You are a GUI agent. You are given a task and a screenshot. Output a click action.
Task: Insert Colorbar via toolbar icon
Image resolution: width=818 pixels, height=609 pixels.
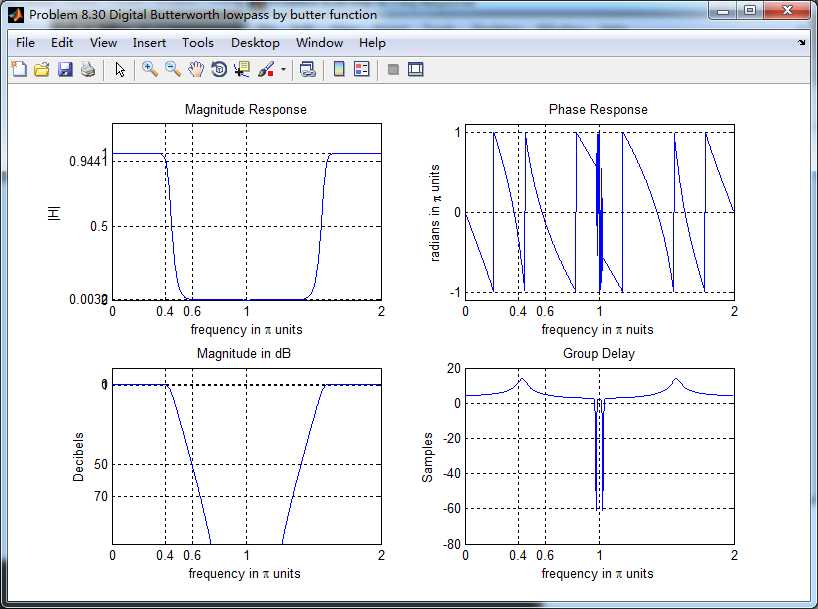point(339,69)
